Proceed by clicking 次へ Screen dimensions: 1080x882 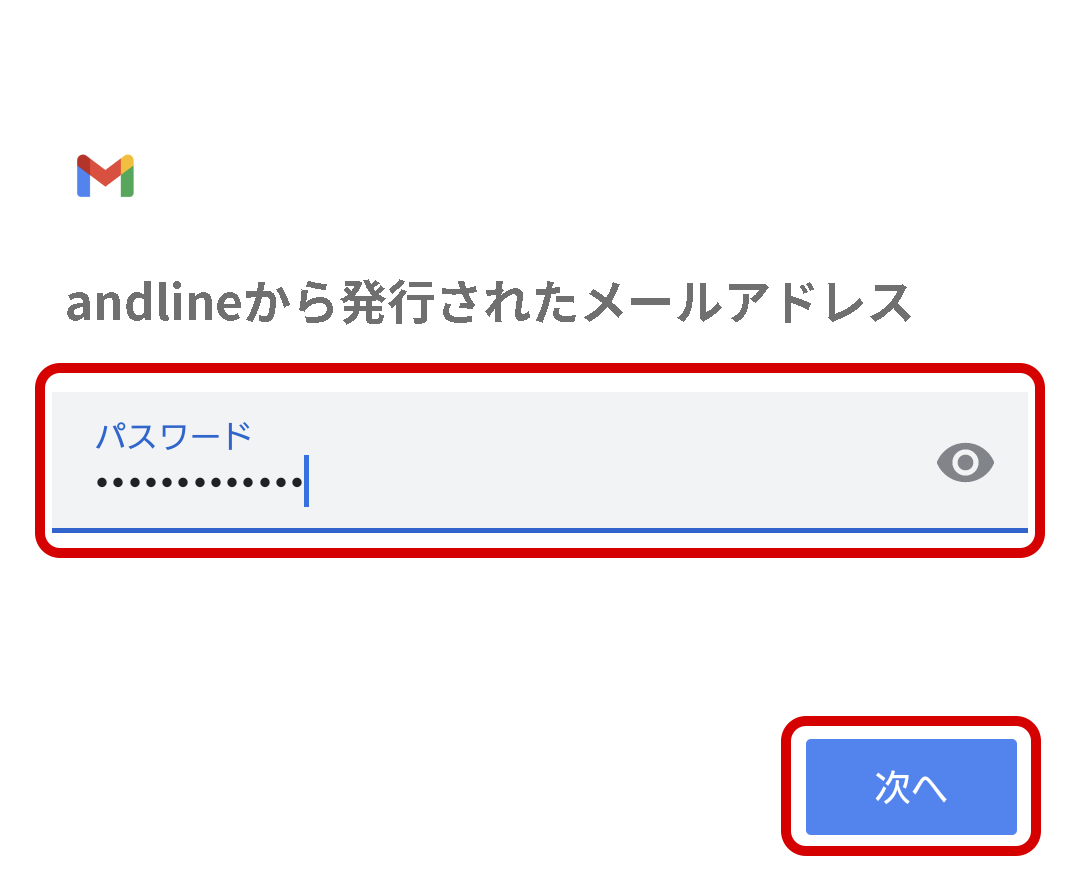(x=911, y=787)
